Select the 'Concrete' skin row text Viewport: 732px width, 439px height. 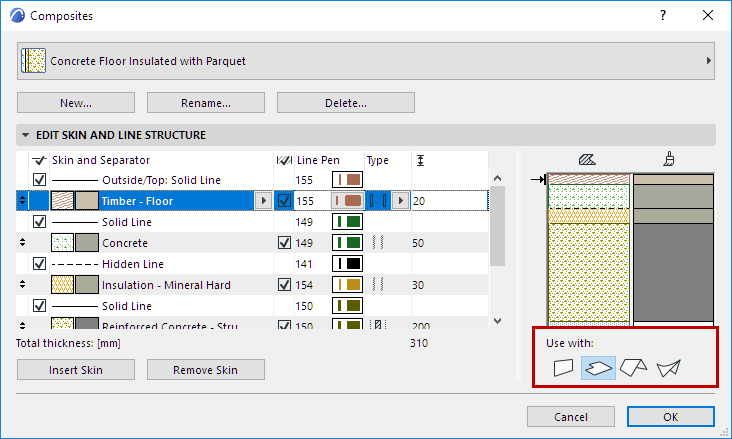click(x=125, y=243)
